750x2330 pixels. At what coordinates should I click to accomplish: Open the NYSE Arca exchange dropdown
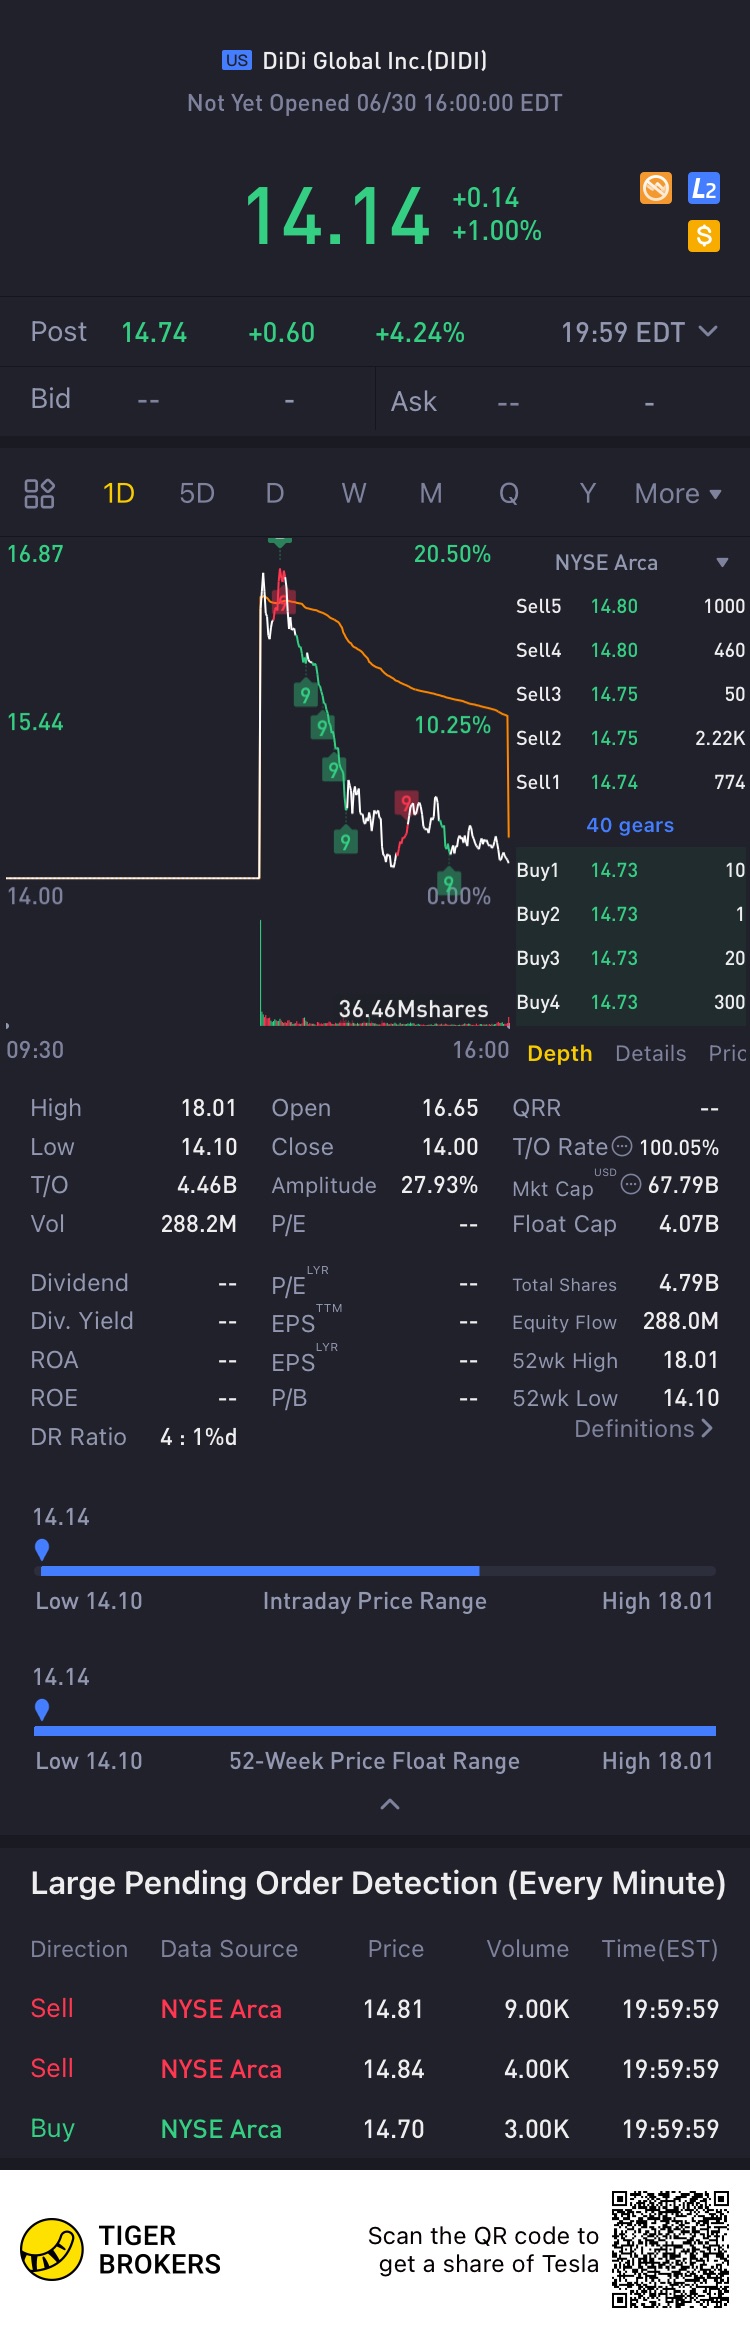point(641,562)
